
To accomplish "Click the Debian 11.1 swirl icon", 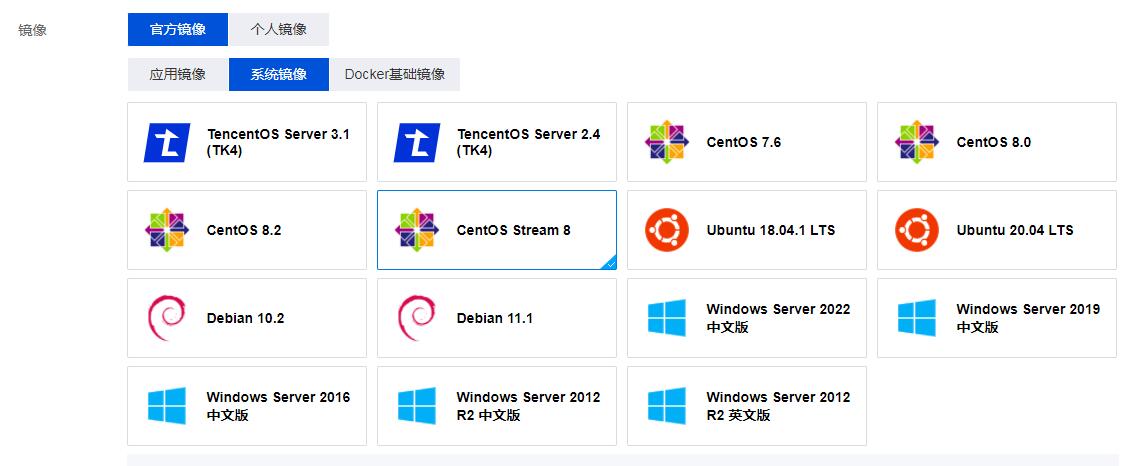I will 417,318.
